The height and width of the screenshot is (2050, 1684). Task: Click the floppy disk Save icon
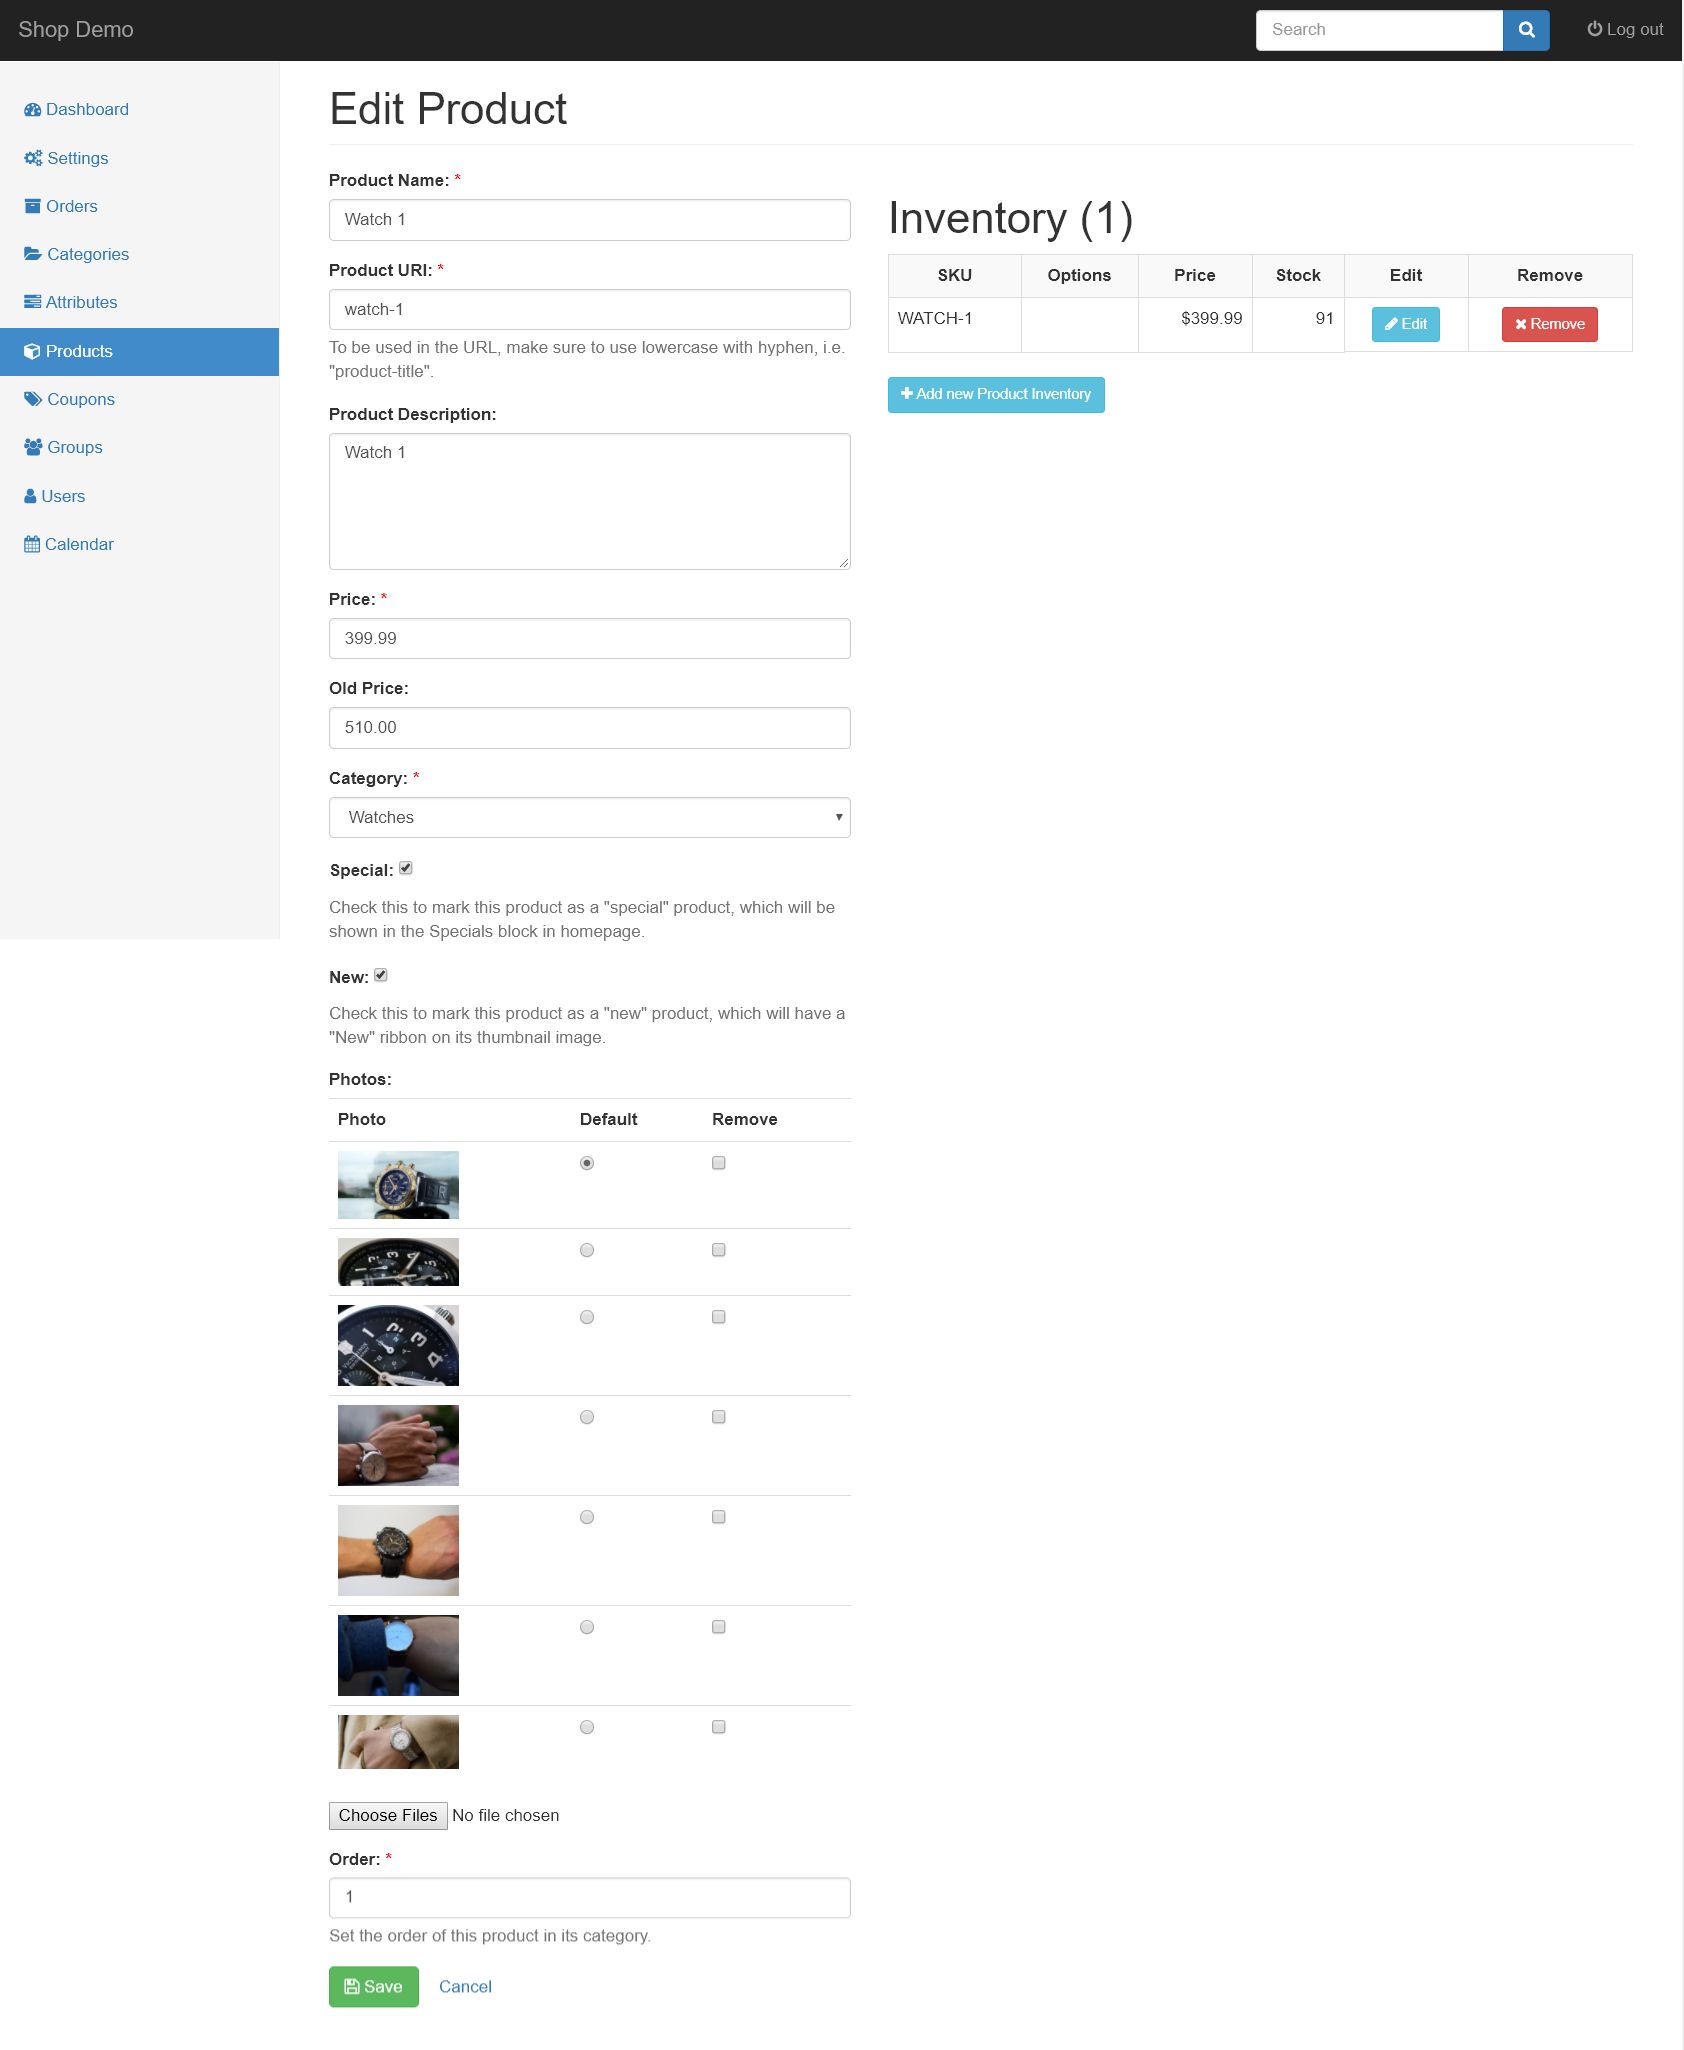click(352, 1986)
